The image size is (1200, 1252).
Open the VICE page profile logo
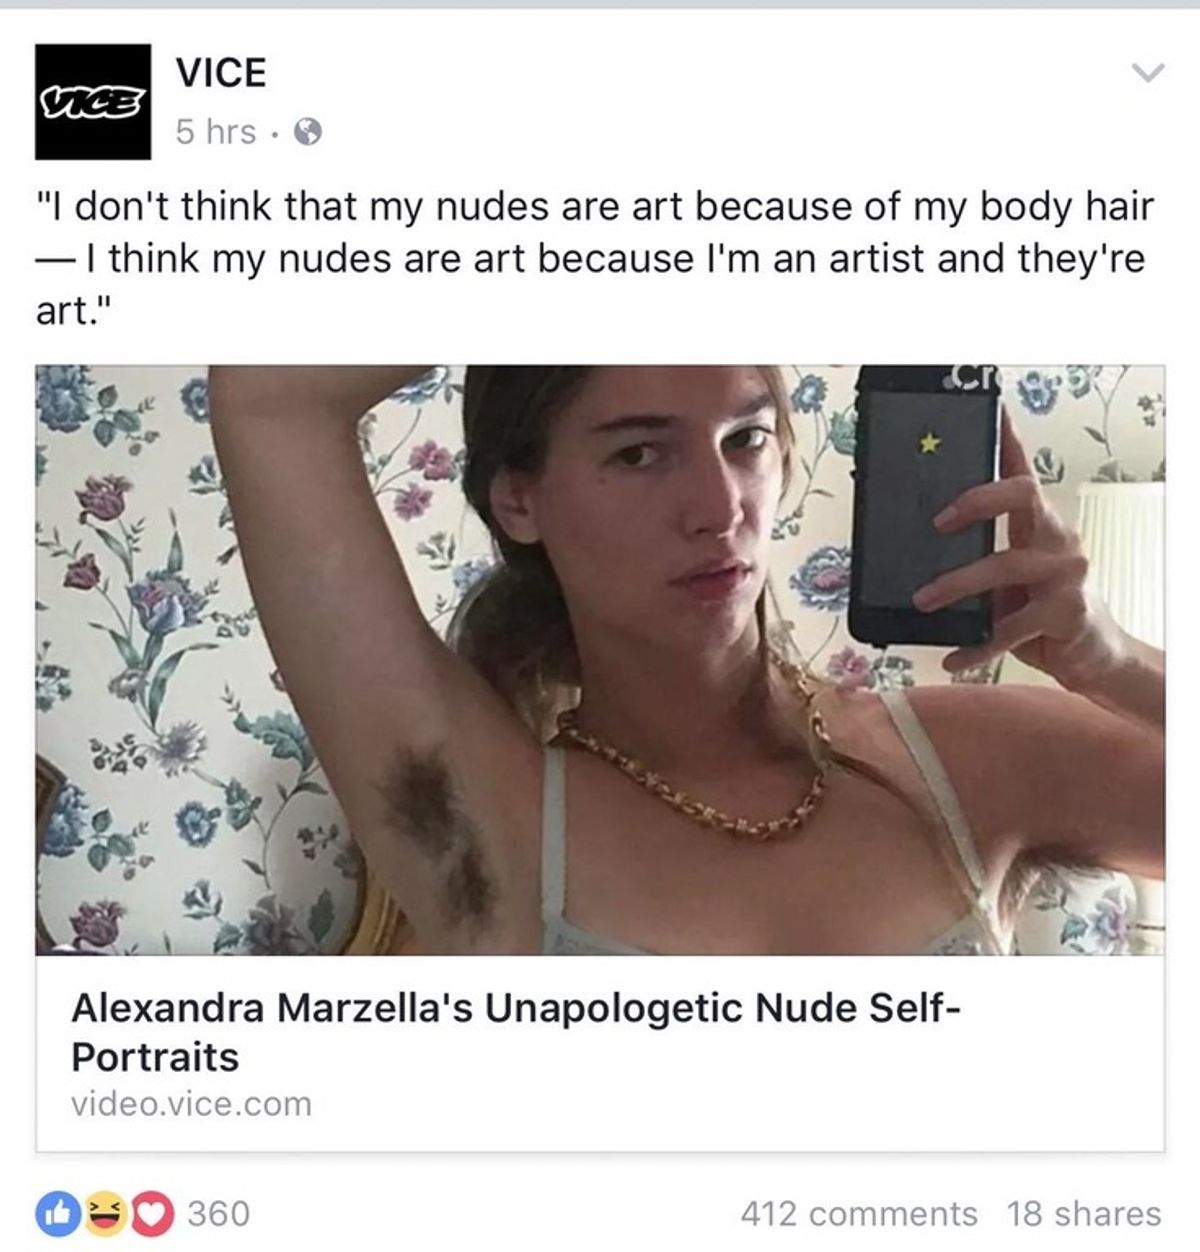pos(93,102)
